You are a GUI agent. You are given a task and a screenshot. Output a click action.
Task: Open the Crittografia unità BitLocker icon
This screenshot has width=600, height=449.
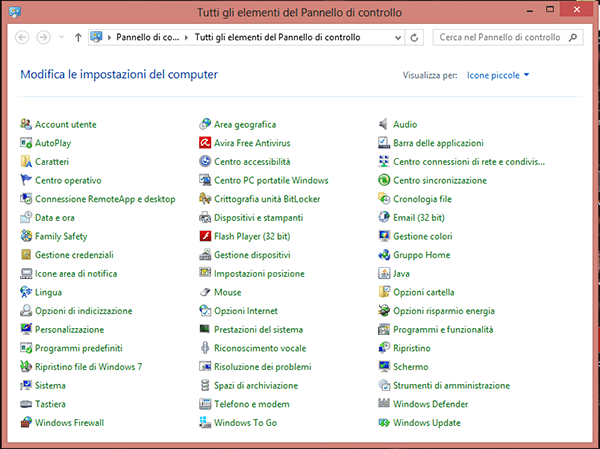tap(205, 199)
